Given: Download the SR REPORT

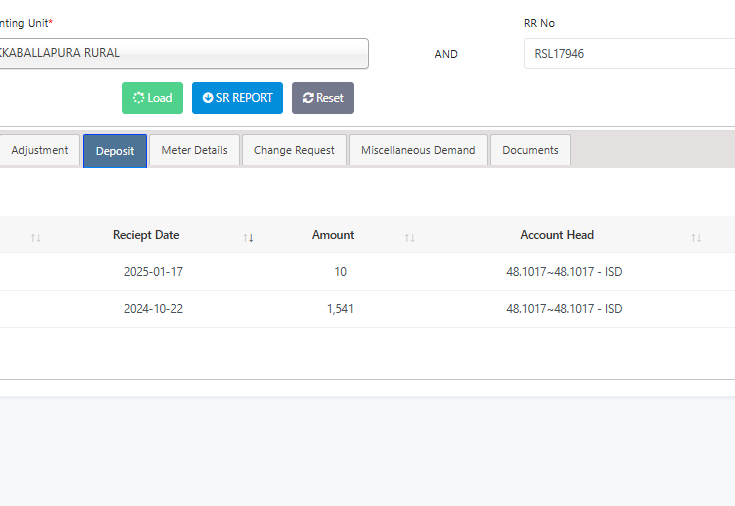Looking at the screenshot, I should coord(237,98).
